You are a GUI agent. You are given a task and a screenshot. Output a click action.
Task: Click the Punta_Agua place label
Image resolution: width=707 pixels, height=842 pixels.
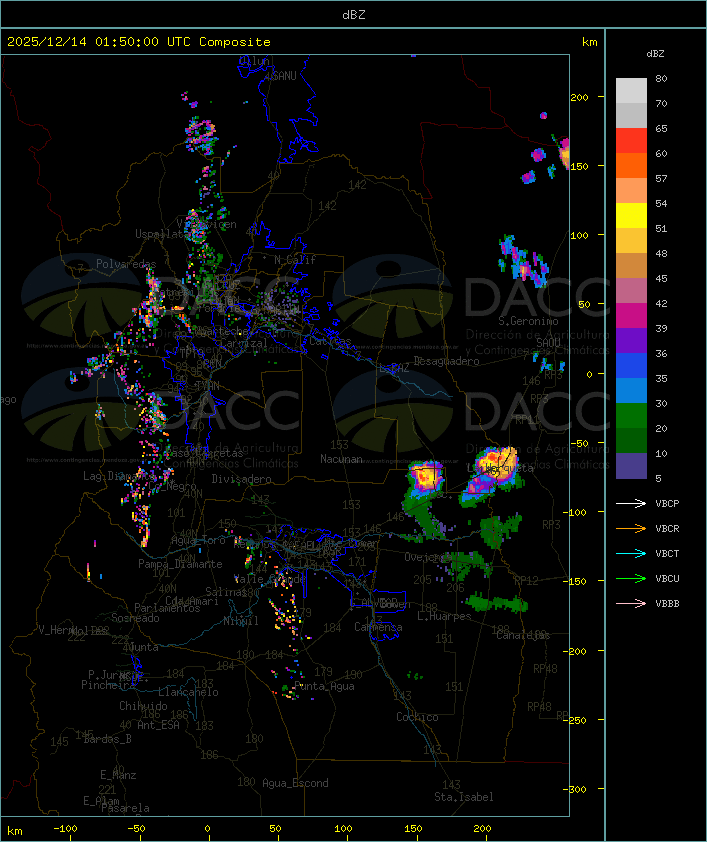click(324, 686)
